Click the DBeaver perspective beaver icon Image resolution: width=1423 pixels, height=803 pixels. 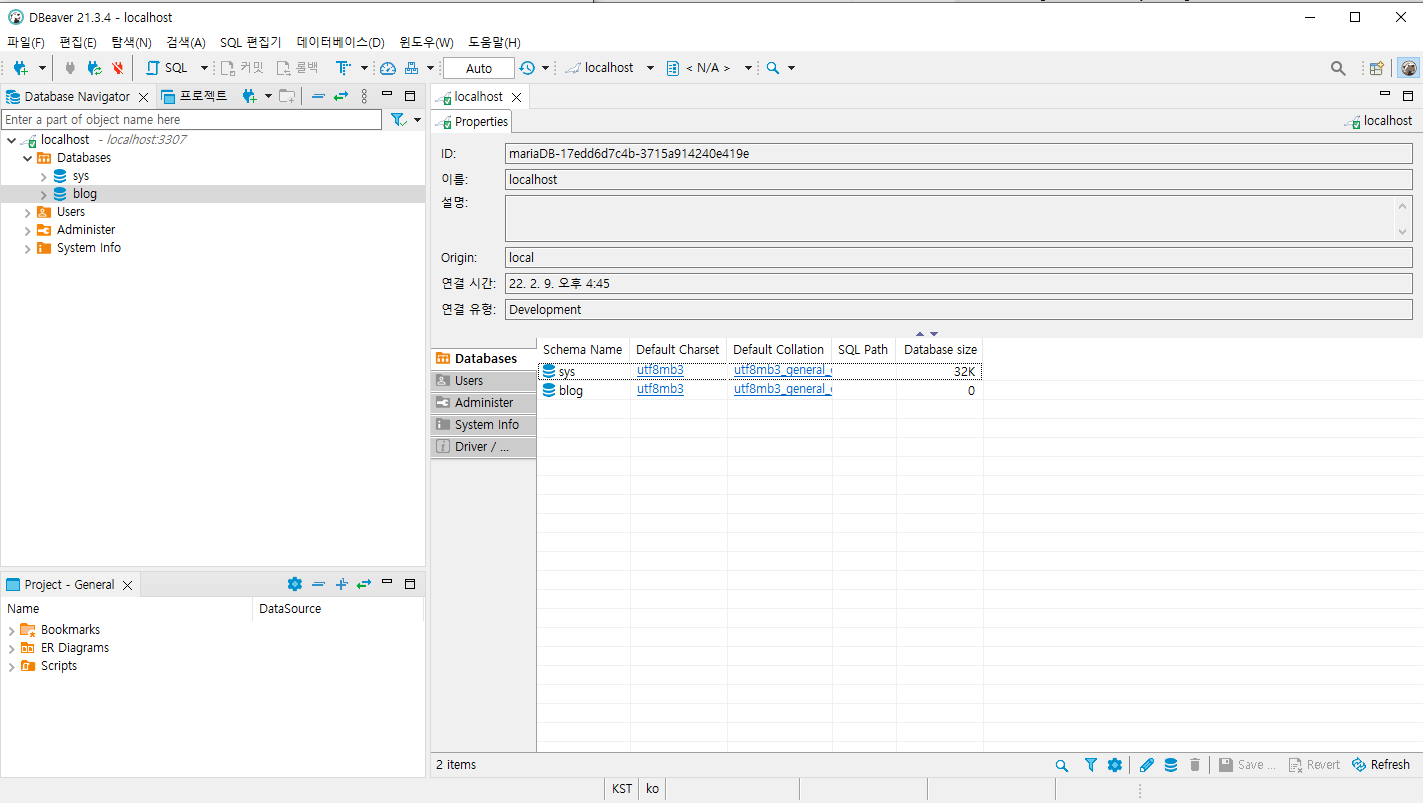pyautogui.click(x=1409, y=68)
